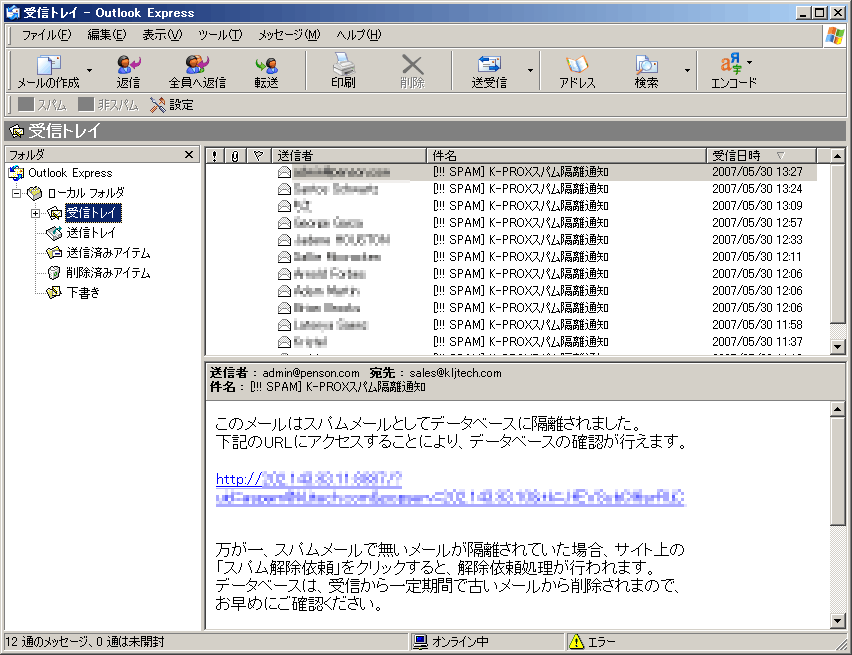Screen dimensions: 852x655
Task: Send and receive mail with 送受信
Action: tap(489, 71)
